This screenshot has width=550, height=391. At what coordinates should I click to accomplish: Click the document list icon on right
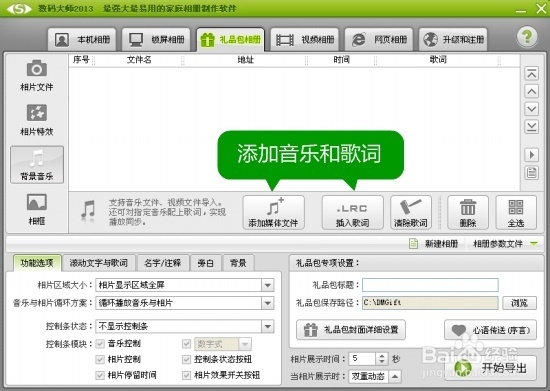(x=531, y=173)
